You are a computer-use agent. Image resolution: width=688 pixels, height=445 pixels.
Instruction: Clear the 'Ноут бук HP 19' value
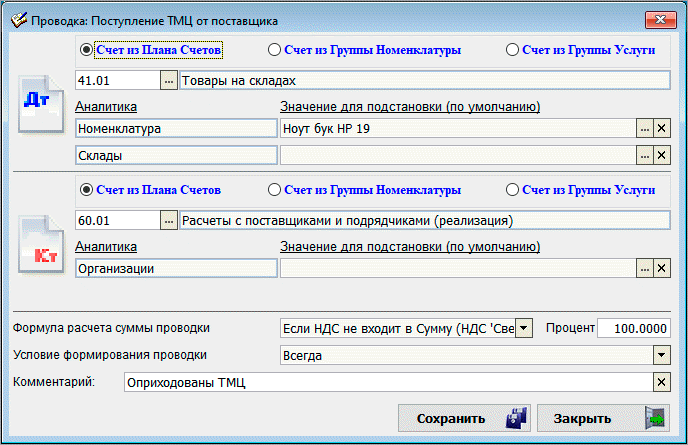click(662, 129)
